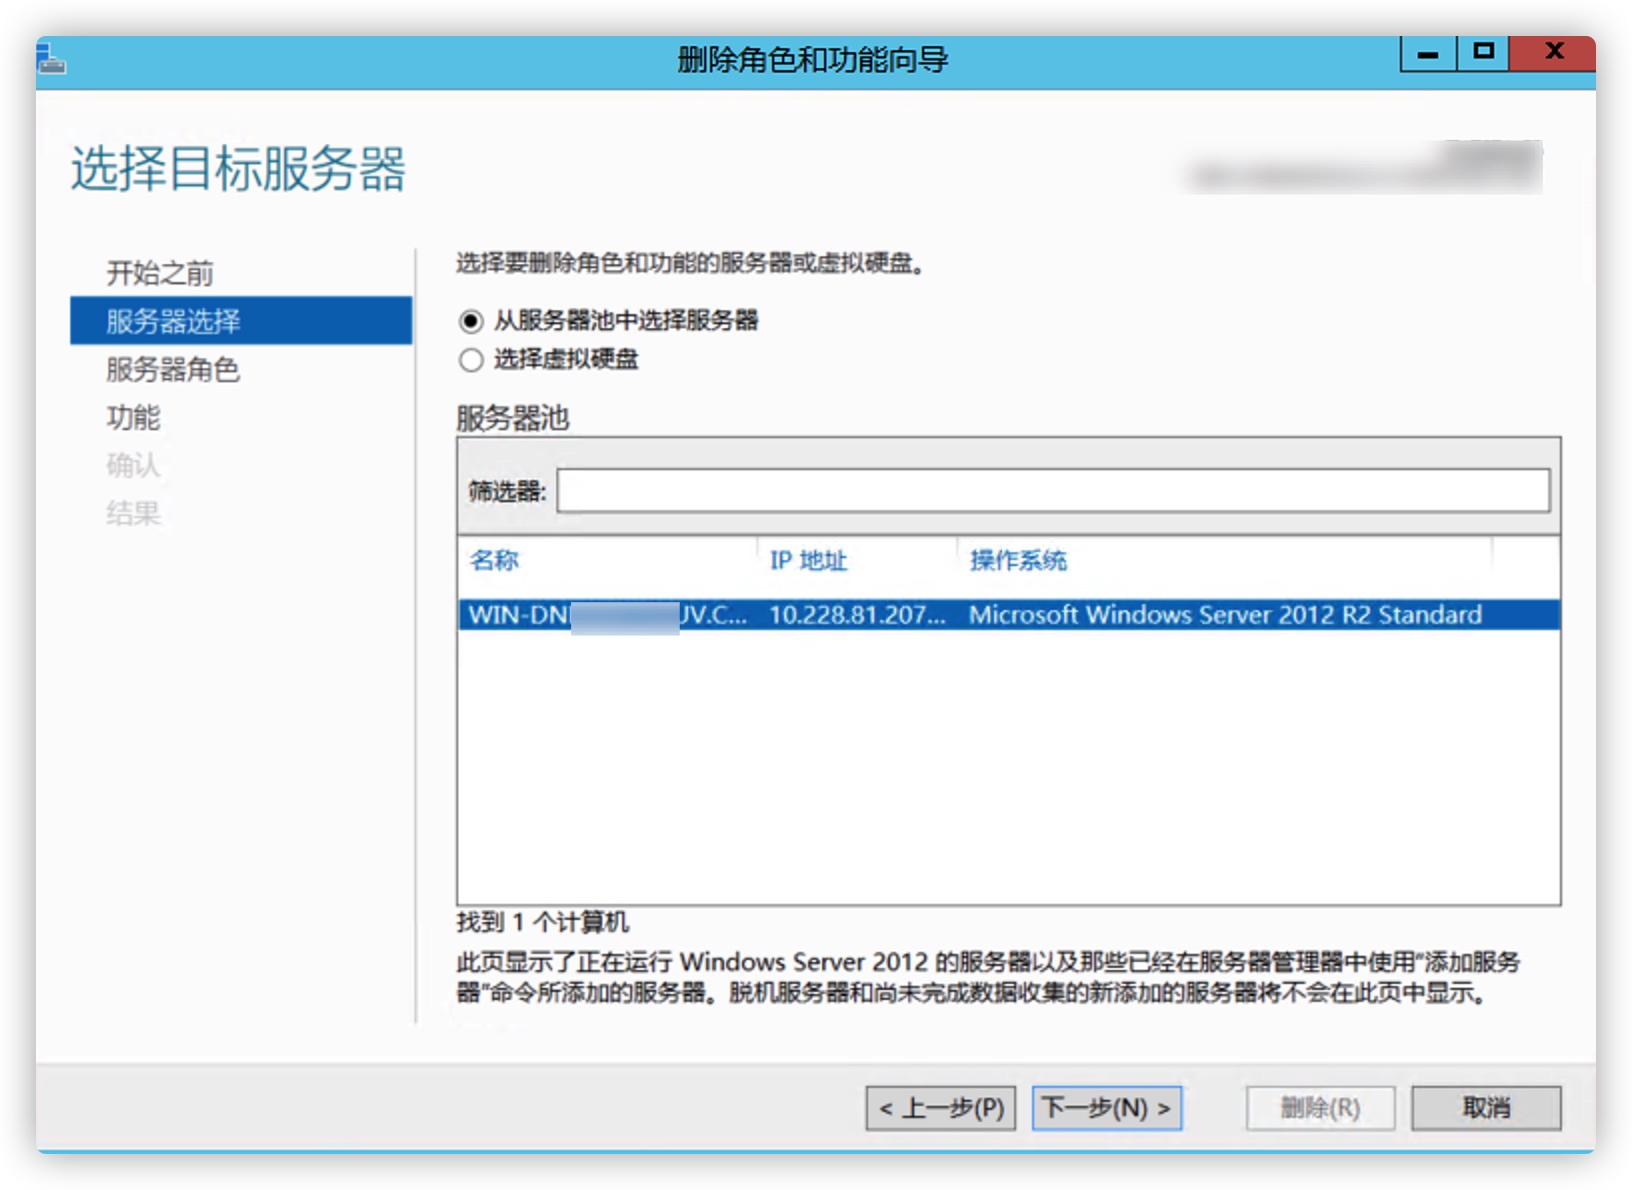The image size is (1632, 1190).
Task: Click the '找到 1 个计算机' status text
Action: tap(543, 922)
